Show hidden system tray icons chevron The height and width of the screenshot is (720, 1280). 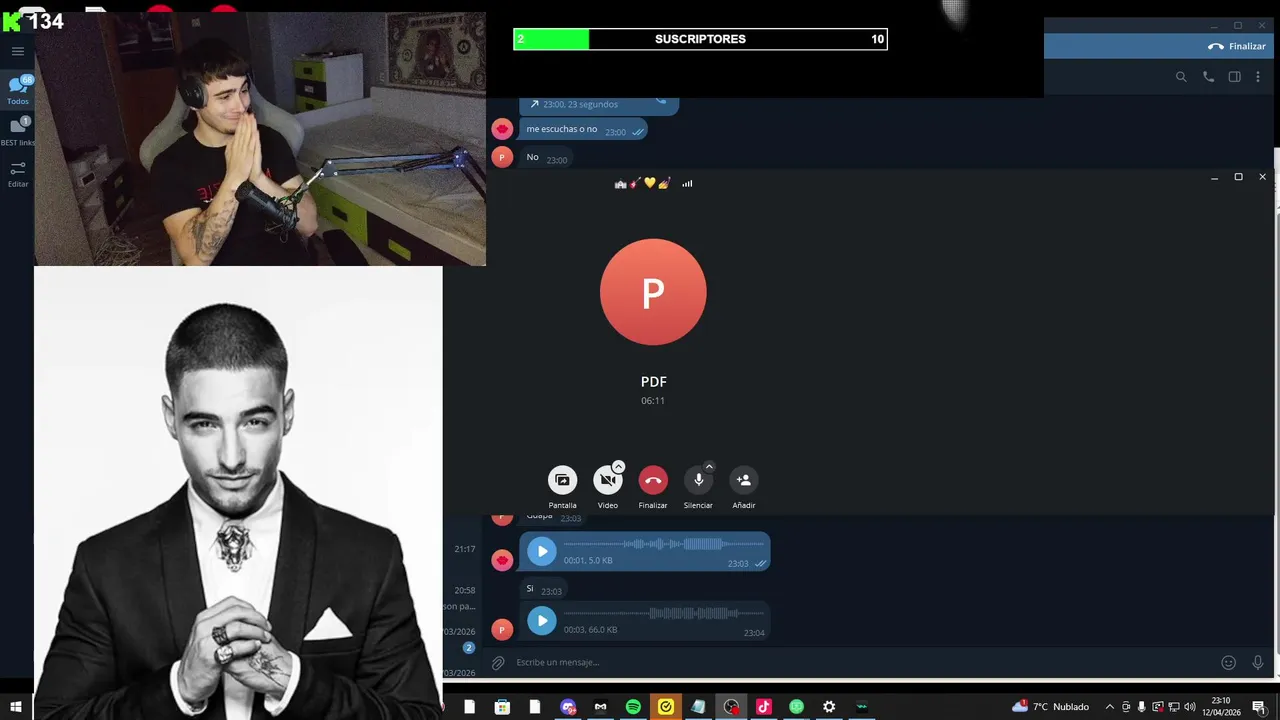(x=1109, y=707)
